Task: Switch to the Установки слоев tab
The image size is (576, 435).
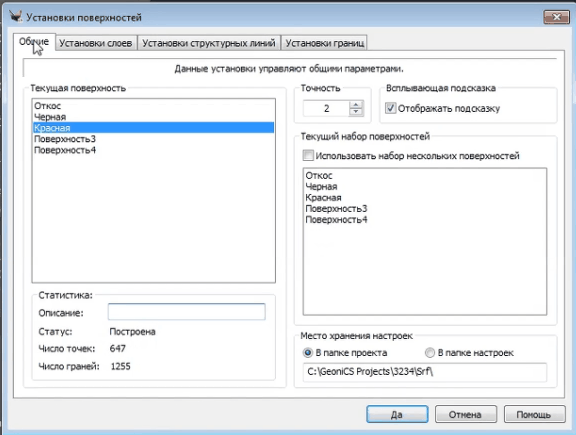Action: click(96, 43)
